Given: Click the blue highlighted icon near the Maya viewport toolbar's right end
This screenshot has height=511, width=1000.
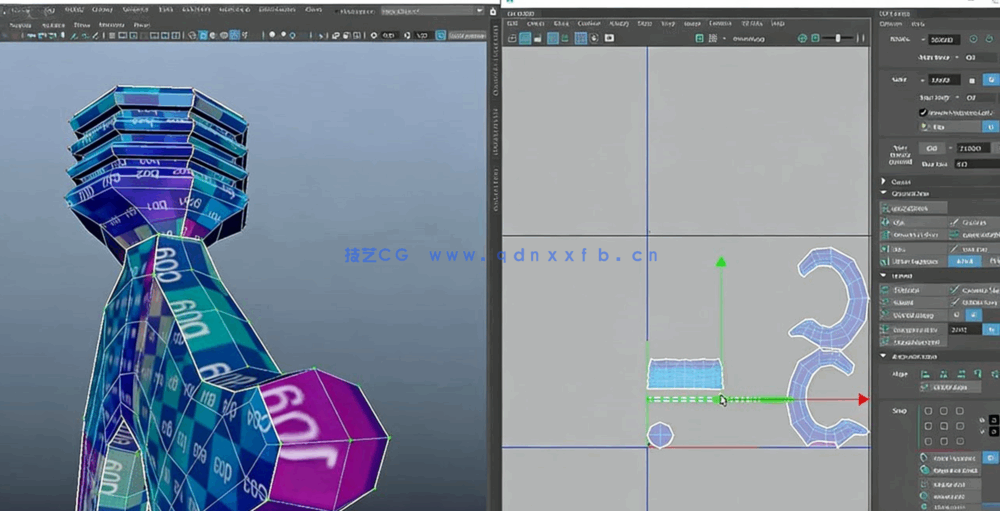Looking at the screenshot, I should tap(441, 35).
